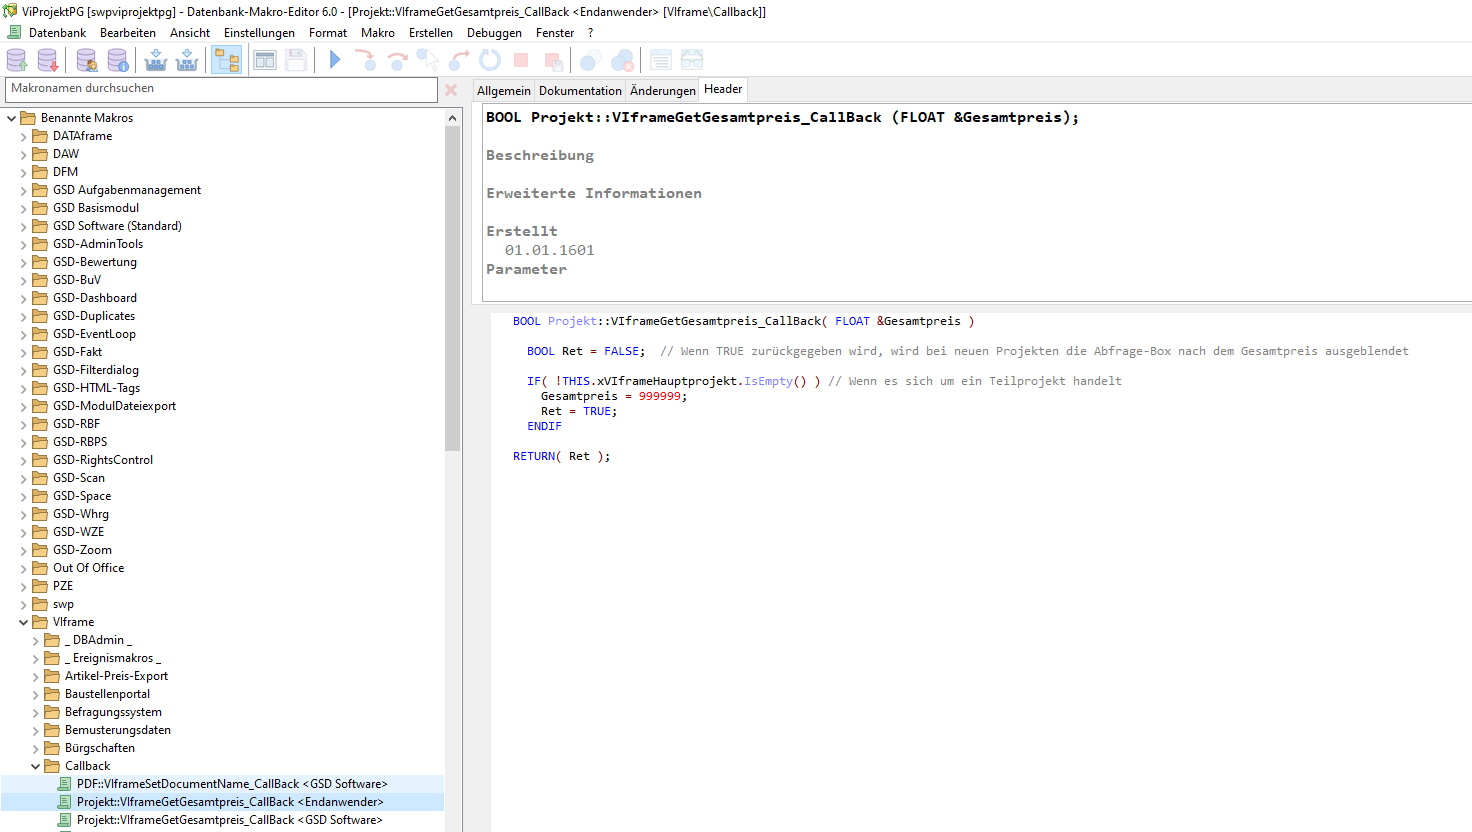Select the GSD-EventLoop folder

point(94,334)
